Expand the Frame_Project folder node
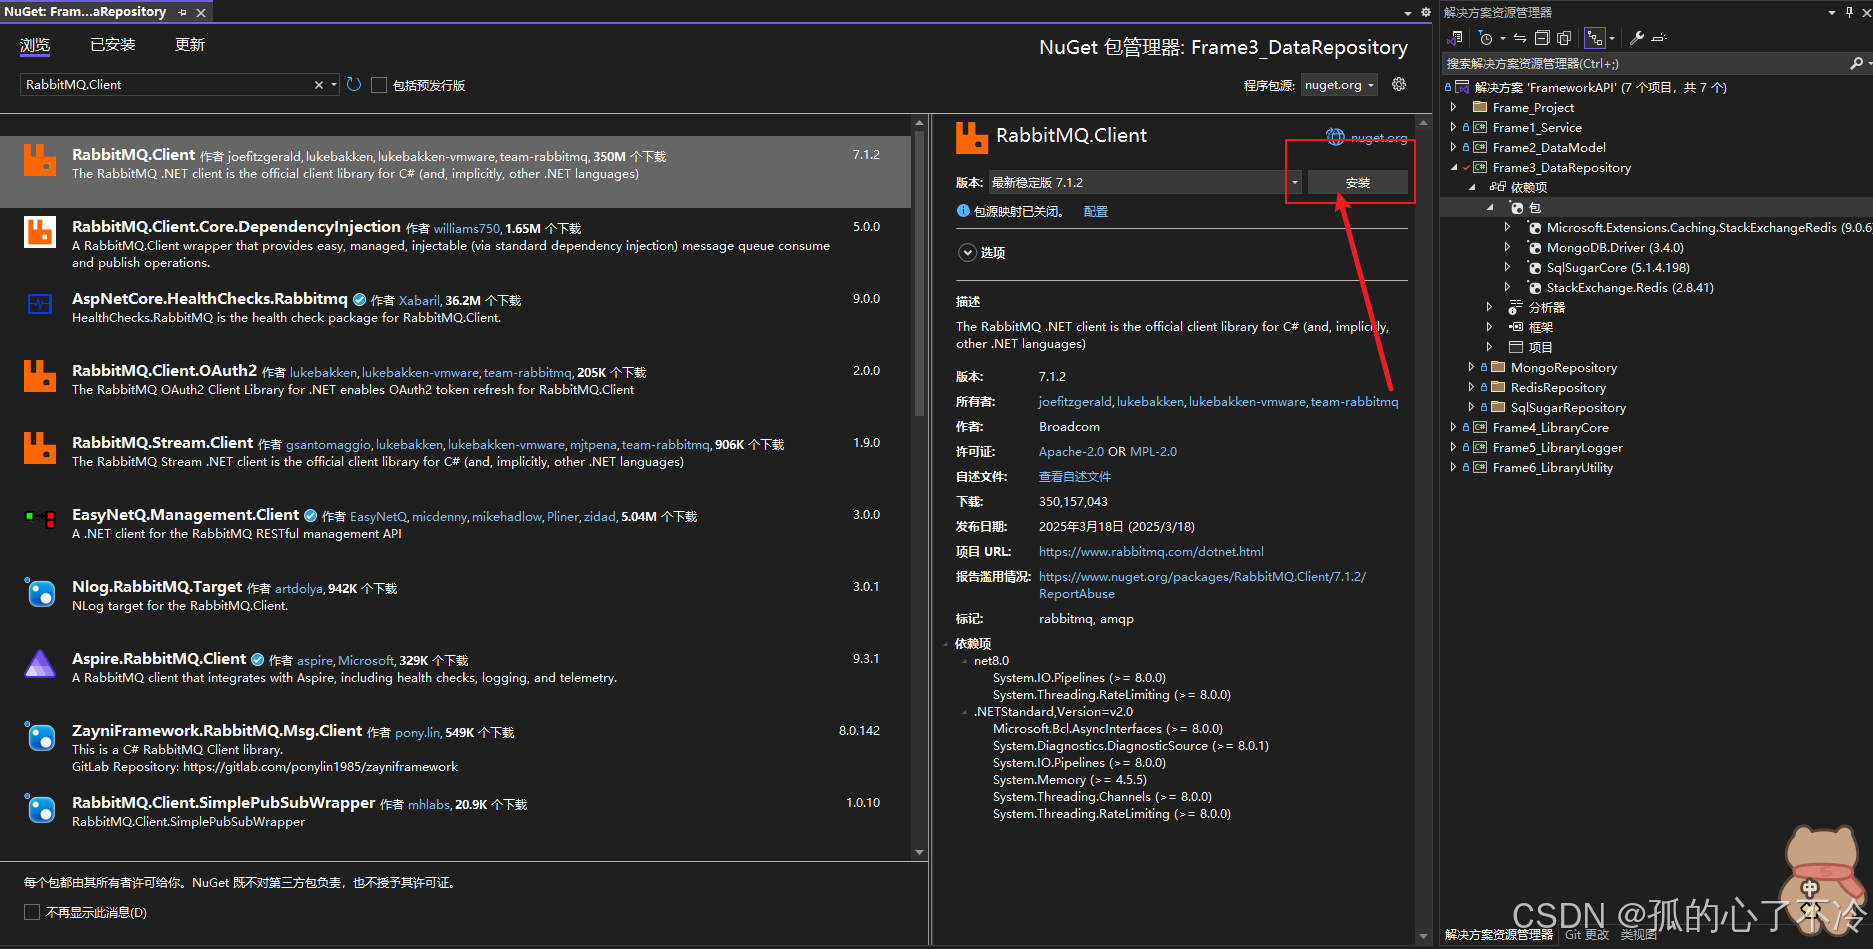This screenshot has width=1873, height=949. coord(1454,107)
